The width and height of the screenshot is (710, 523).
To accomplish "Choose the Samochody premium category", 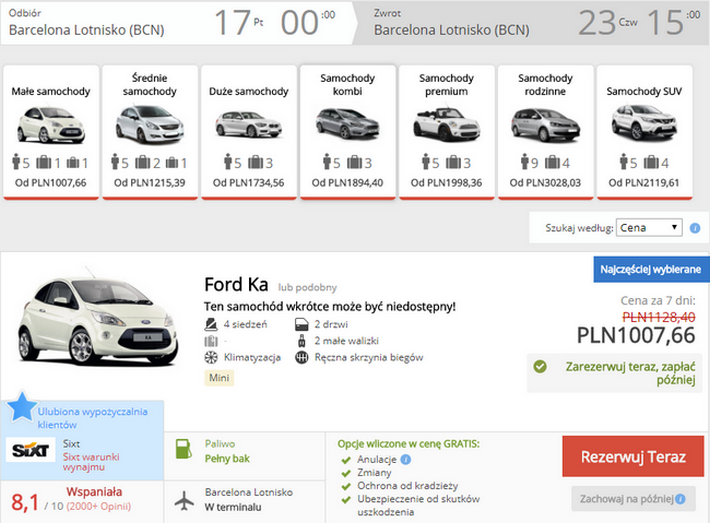I will click(x=446, y=132).
